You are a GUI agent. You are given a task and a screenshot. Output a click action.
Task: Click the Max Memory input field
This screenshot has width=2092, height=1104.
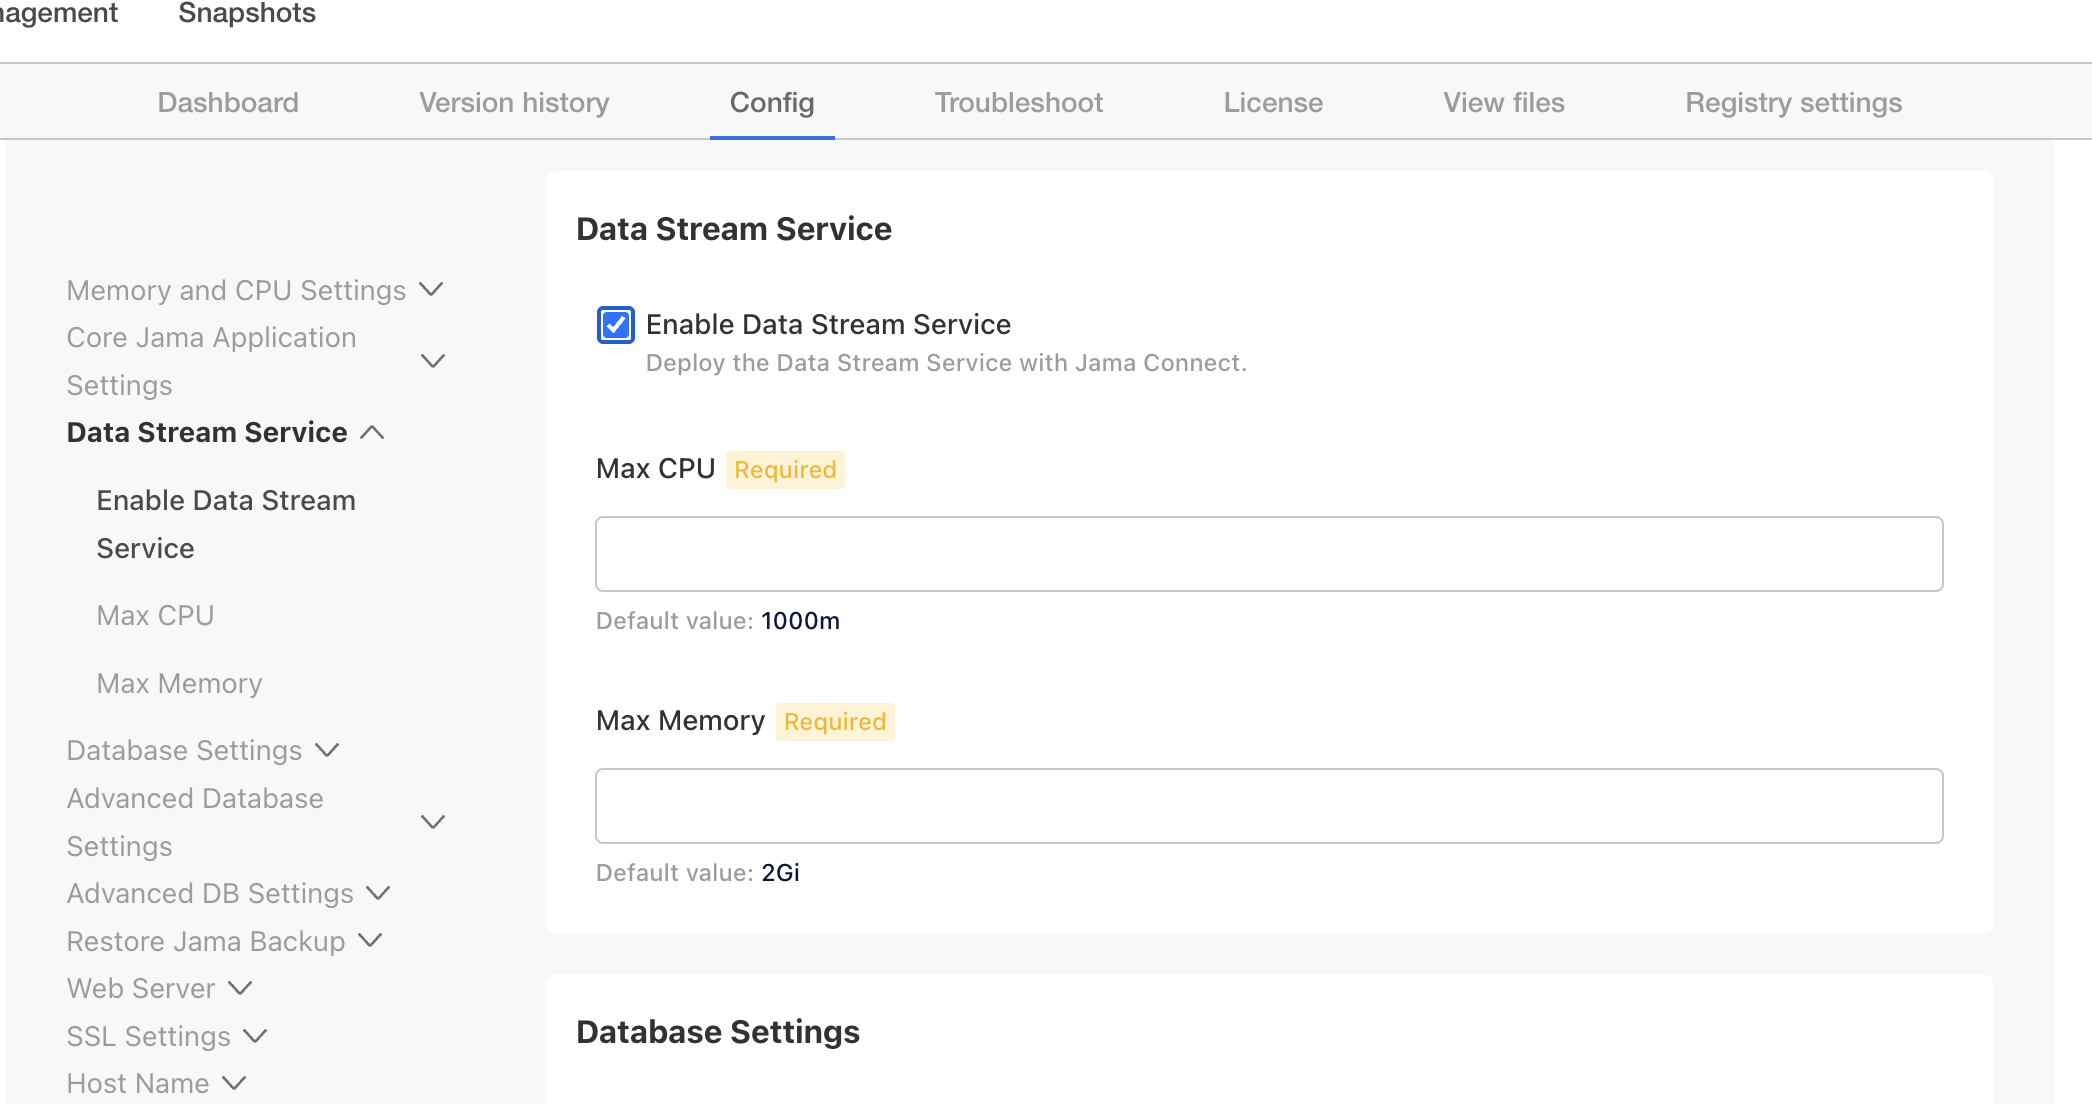click(x=1269, y=806)
